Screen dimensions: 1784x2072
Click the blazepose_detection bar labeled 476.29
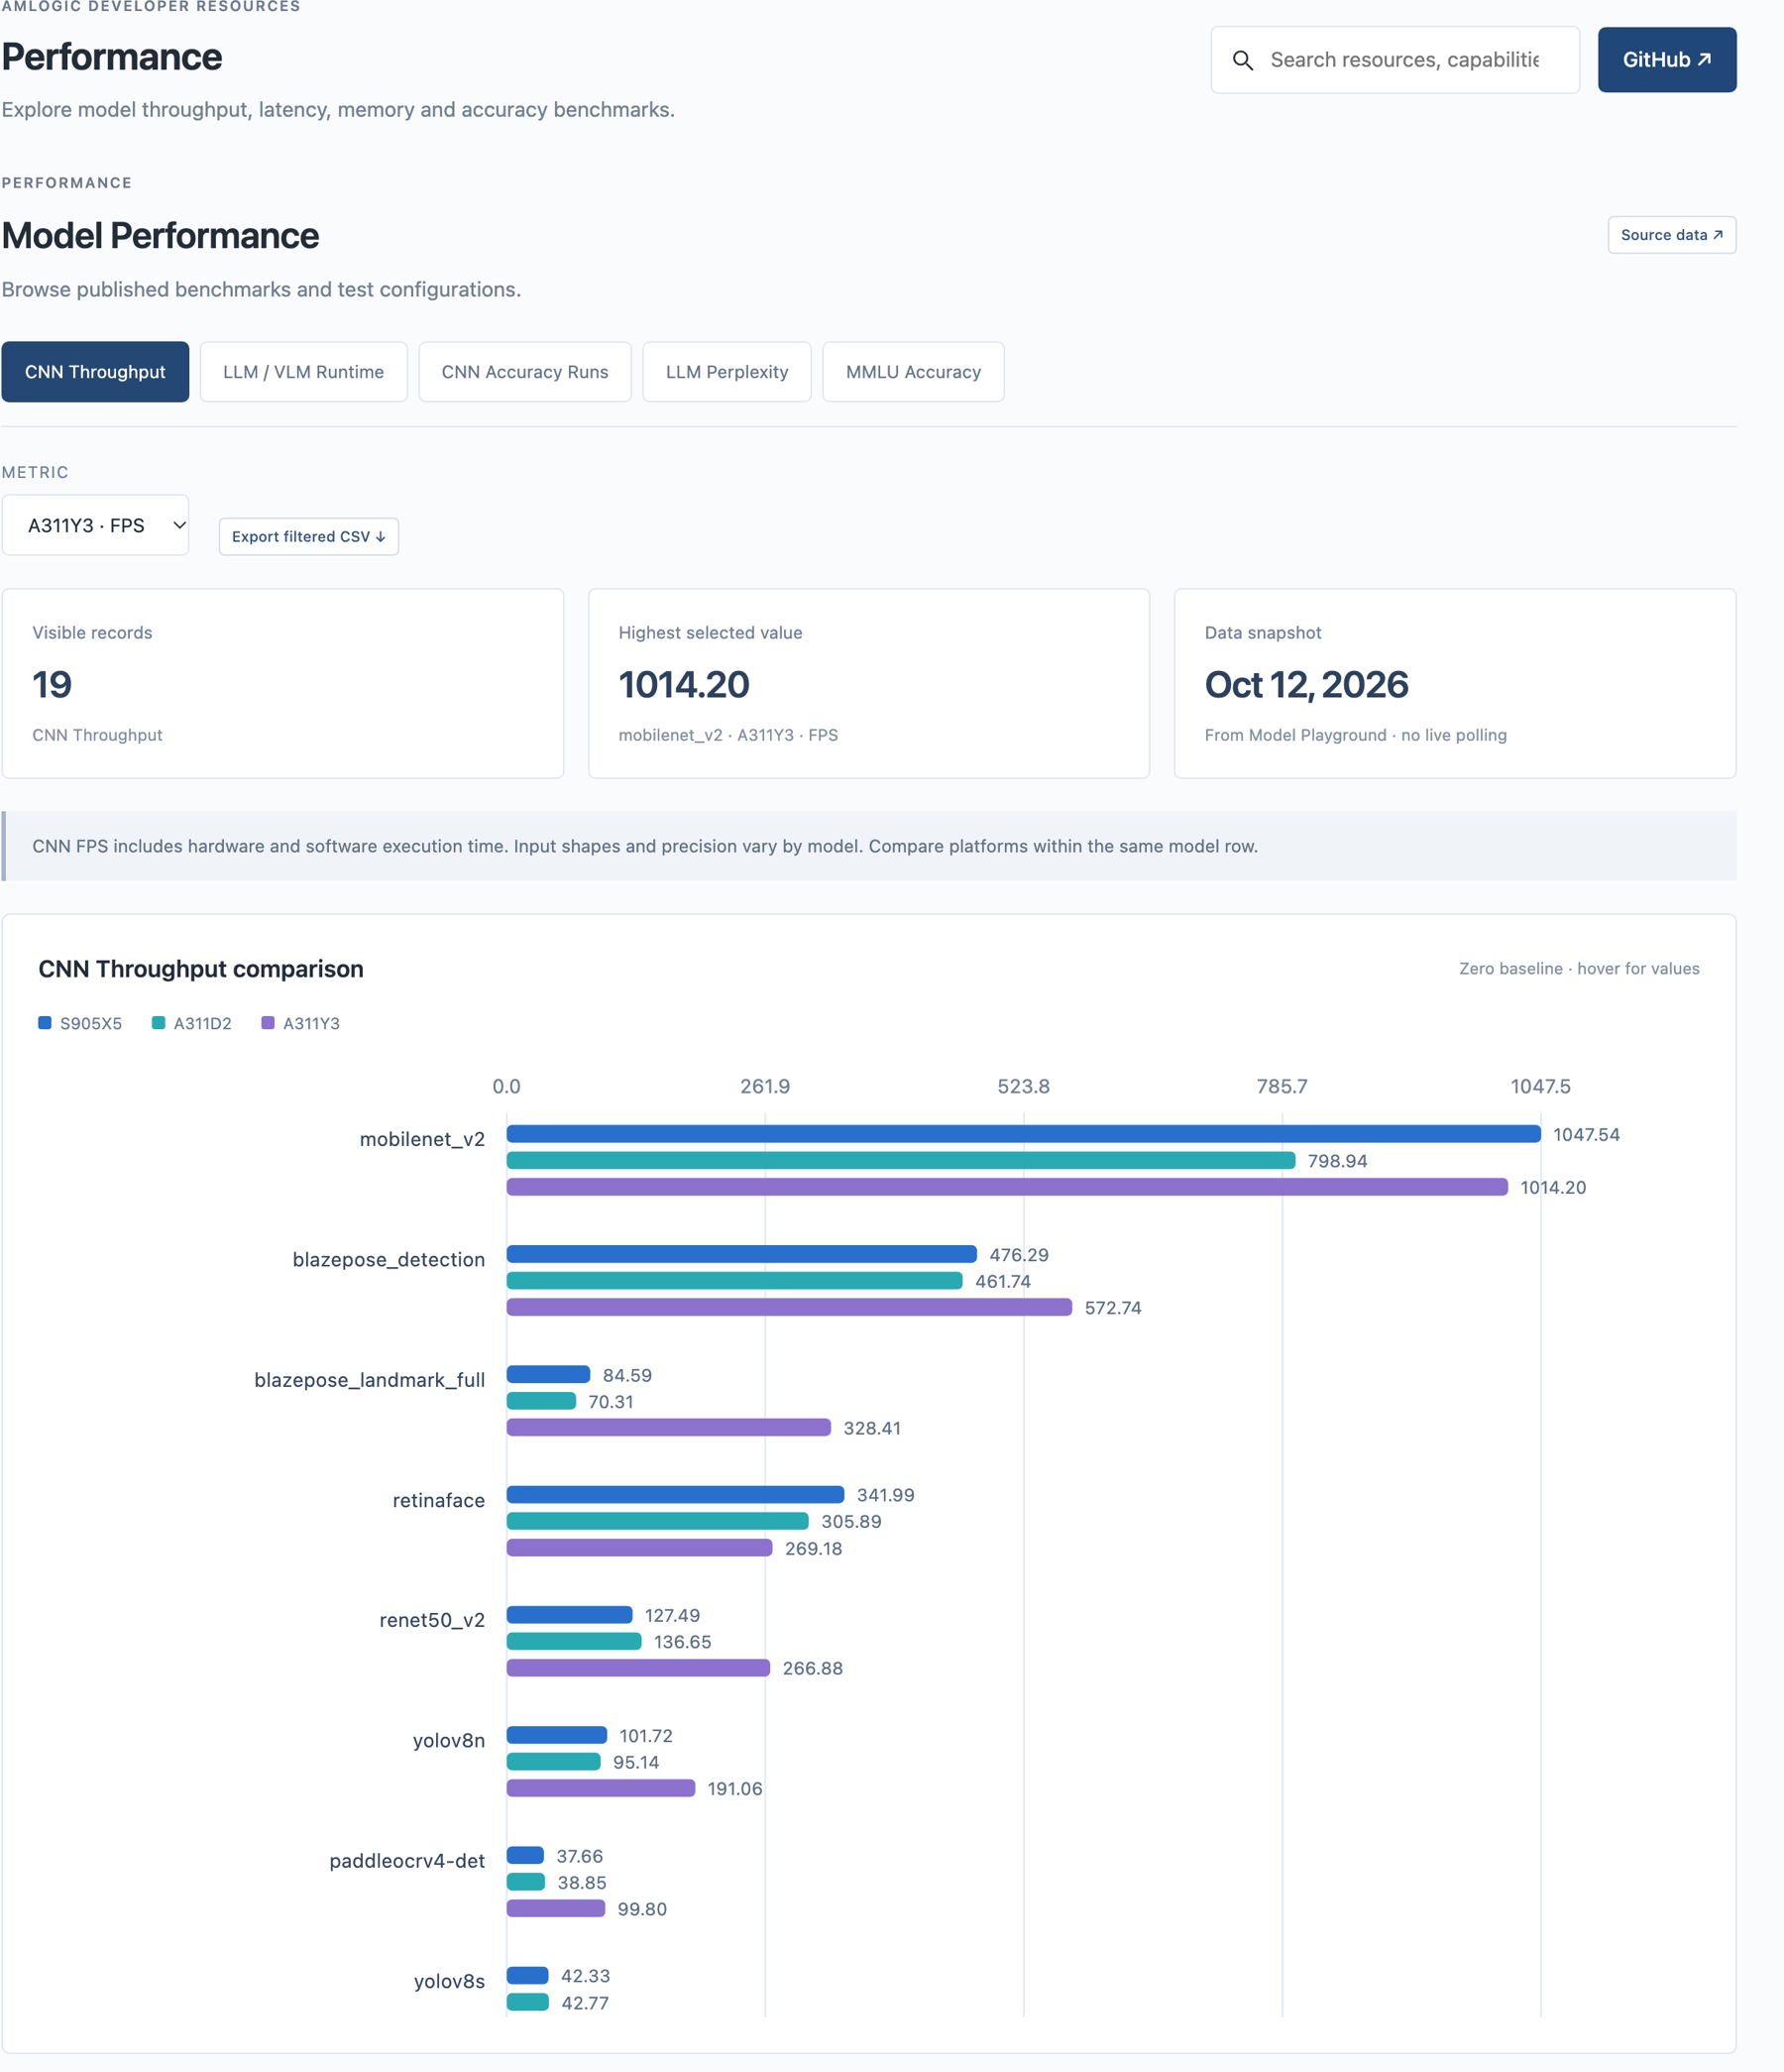pos(742,1254)
